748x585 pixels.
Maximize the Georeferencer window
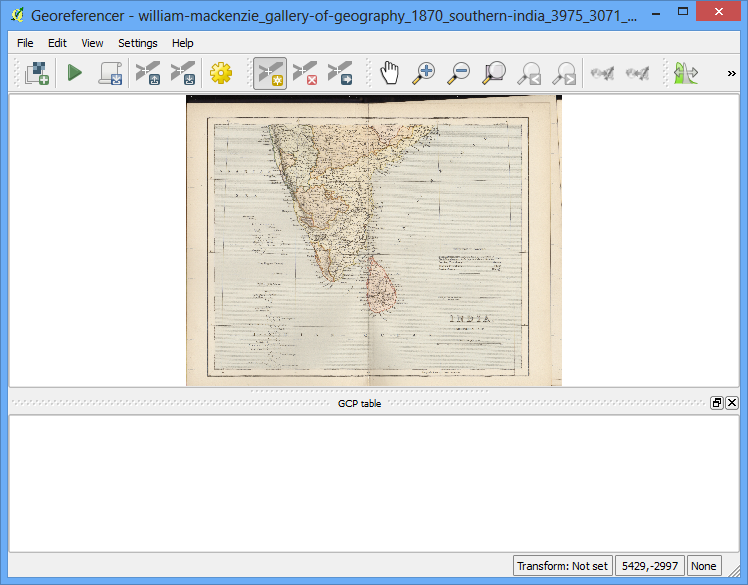point(683,12)
